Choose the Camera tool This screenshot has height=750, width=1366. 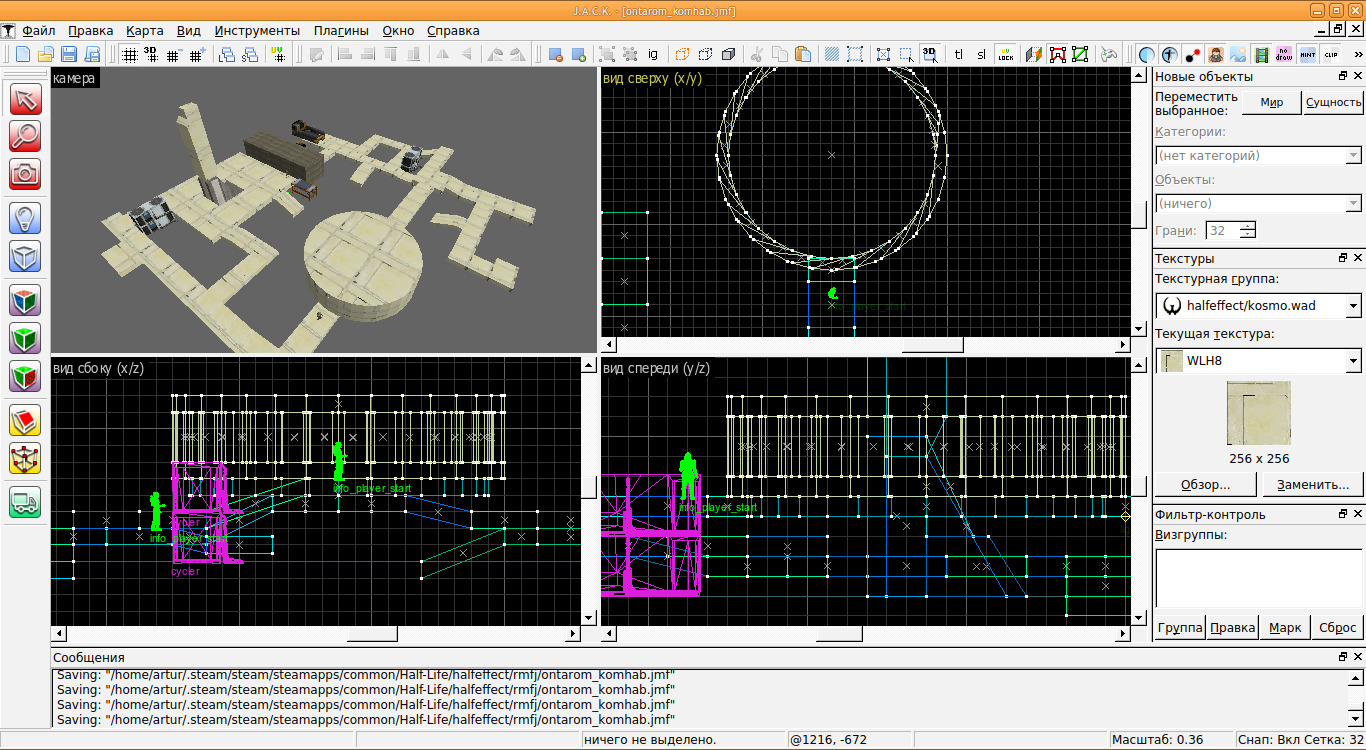point(25,173)
